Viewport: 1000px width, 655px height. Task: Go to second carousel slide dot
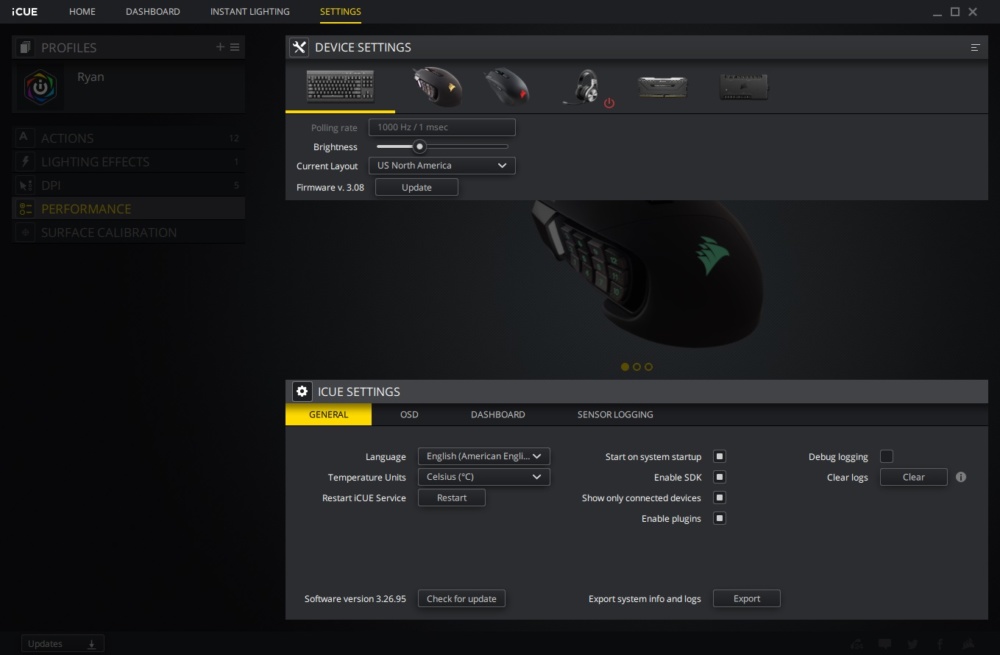(x=636, y=367)
